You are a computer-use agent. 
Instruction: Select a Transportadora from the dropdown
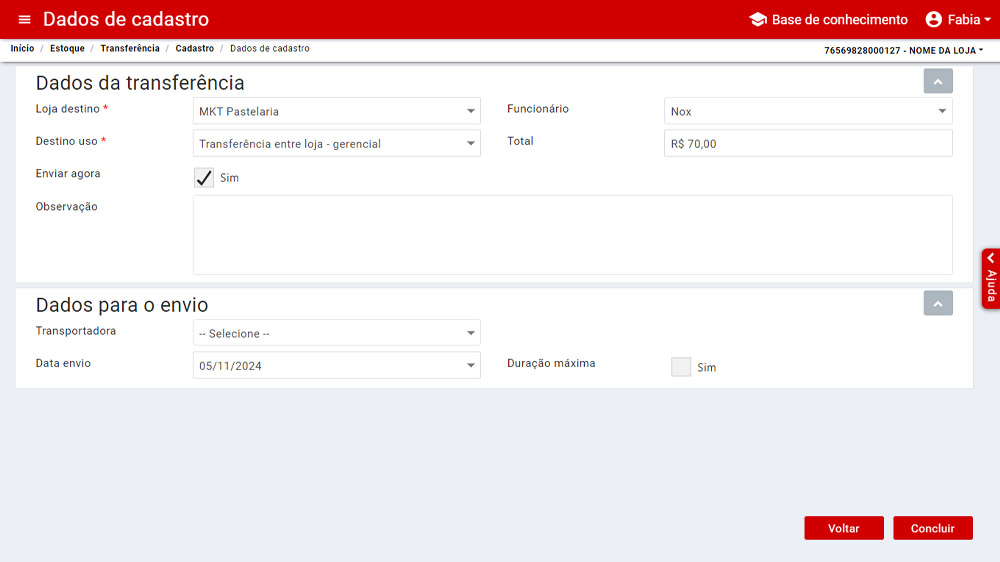[x=336, y=333]
